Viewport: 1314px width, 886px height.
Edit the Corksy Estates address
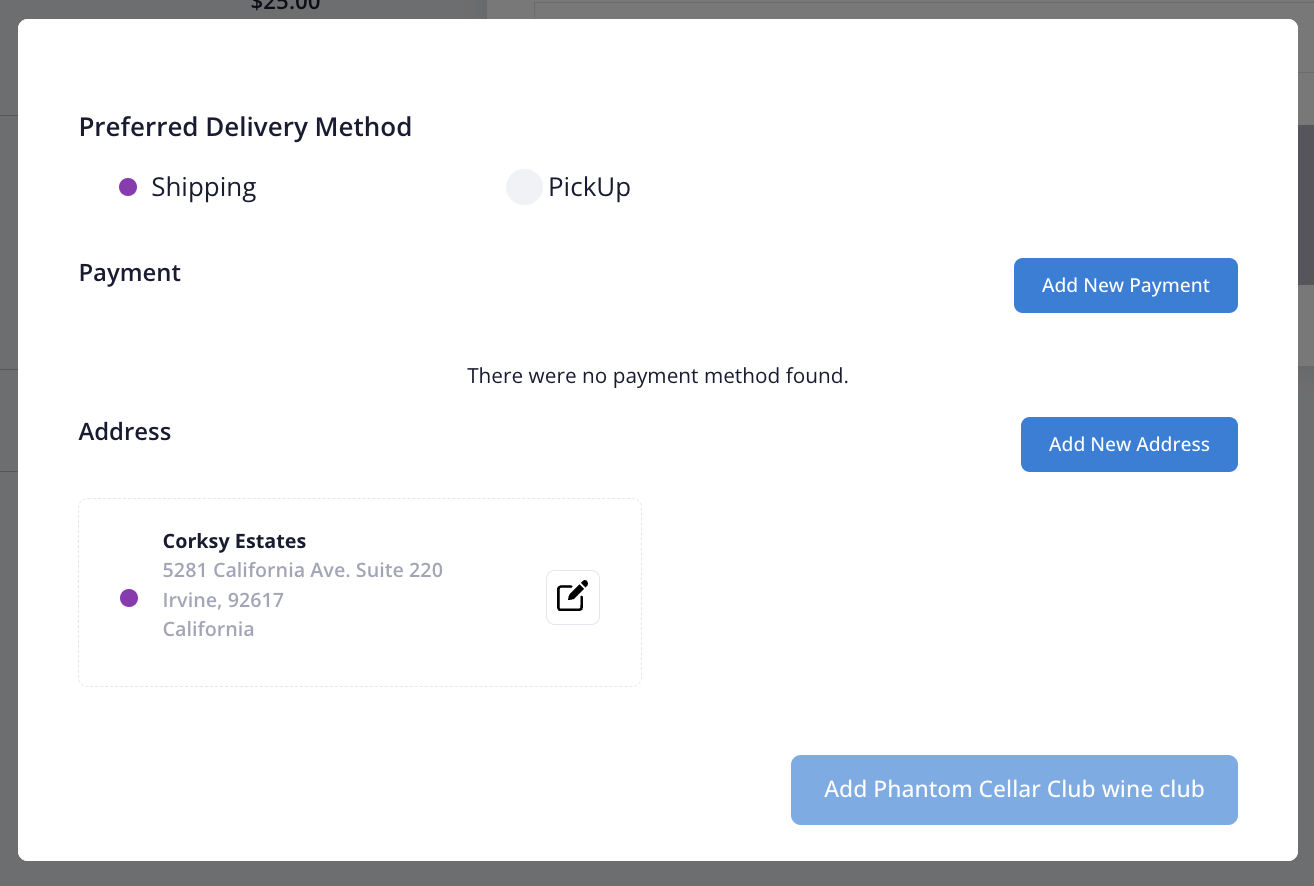coord(573,597)
